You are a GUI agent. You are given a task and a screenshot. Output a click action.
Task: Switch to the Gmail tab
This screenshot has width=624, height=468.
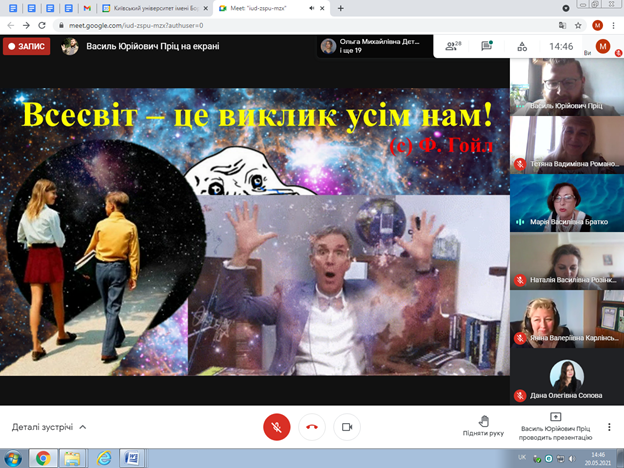pyautogui.click(x=87, y=8)
